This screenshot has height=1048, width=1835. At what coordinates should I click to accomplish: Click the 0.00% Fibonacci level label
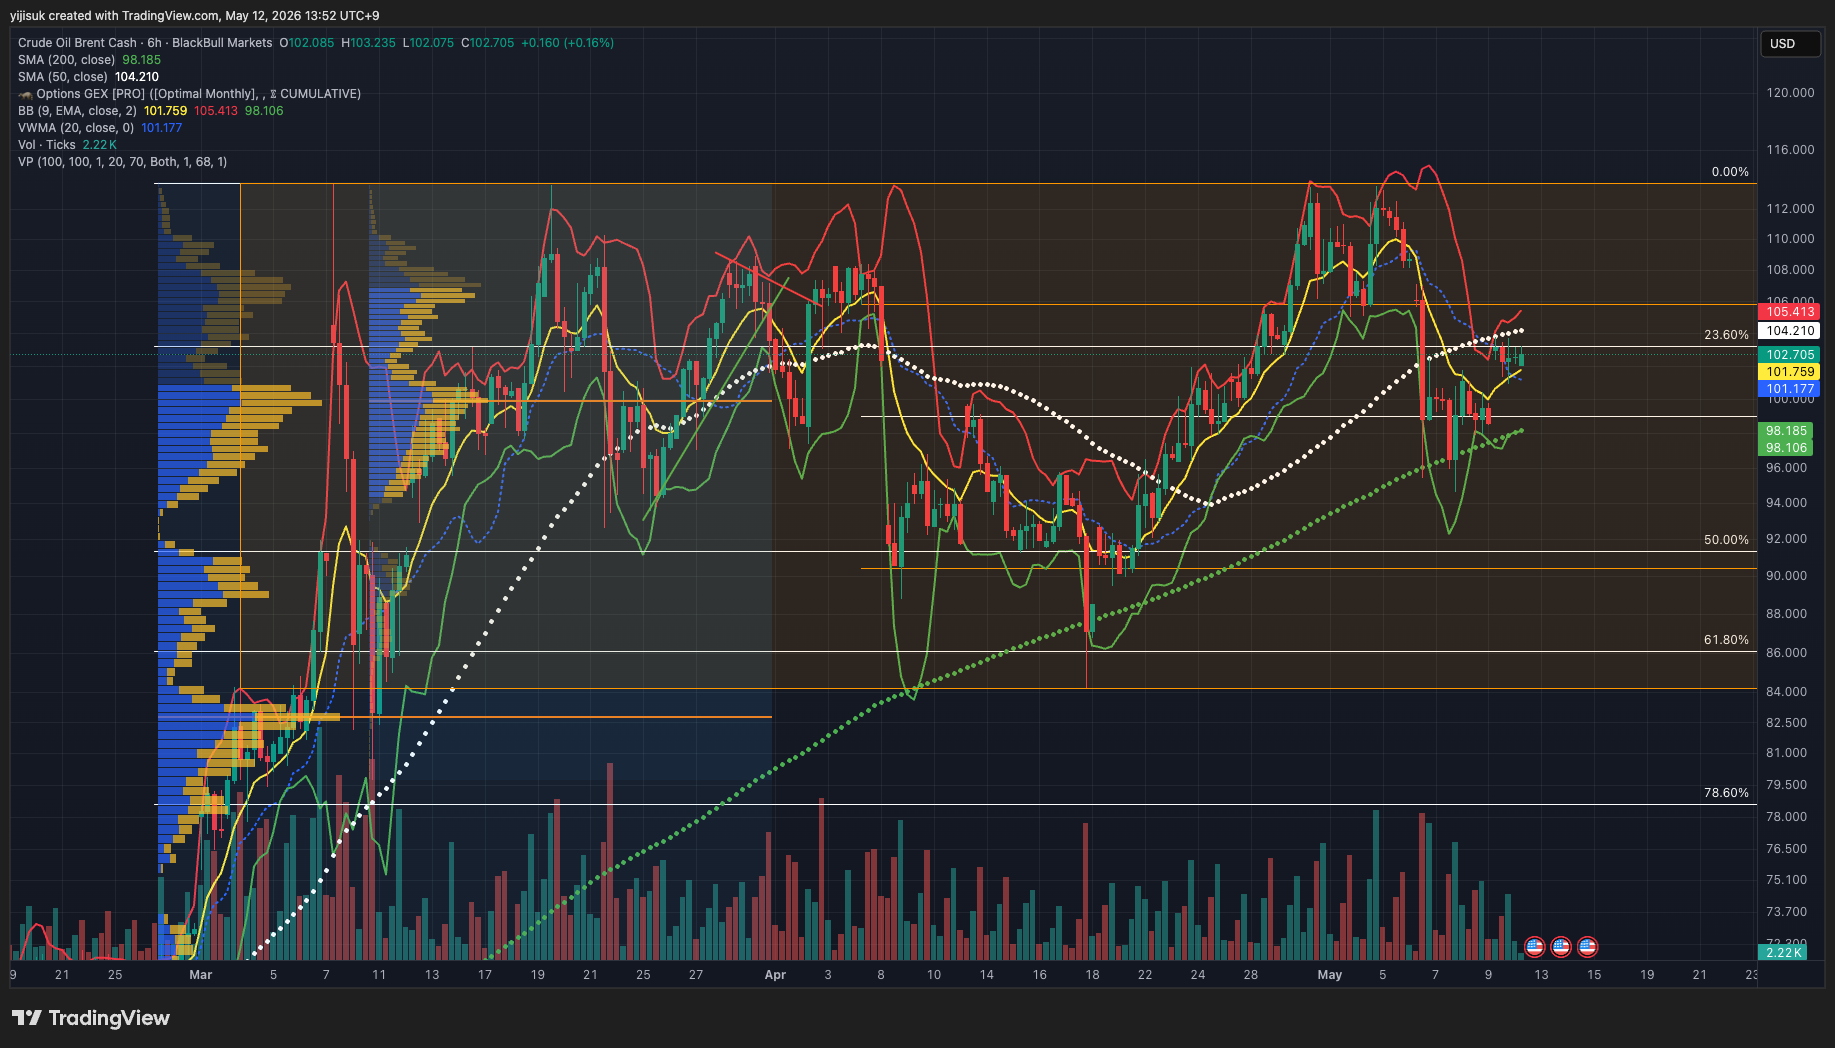[1730, 172]
